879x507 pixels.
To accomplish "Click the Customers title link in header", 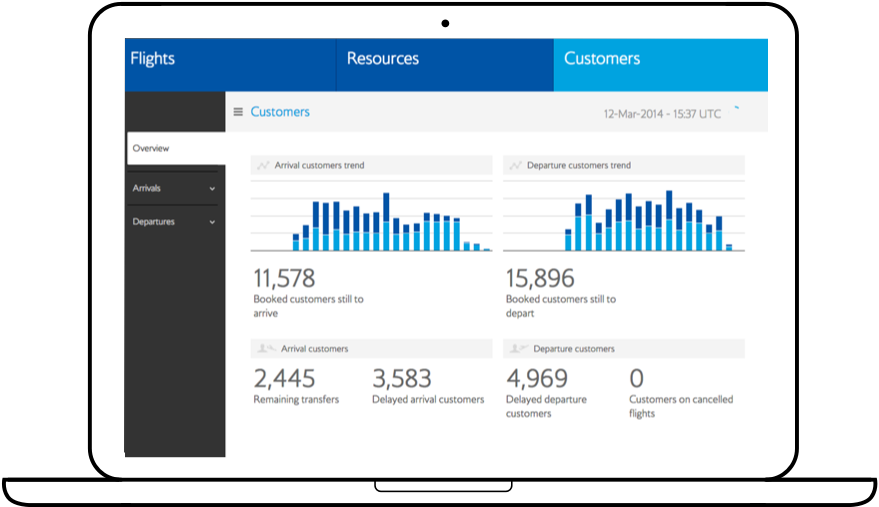I will (280, 112).
